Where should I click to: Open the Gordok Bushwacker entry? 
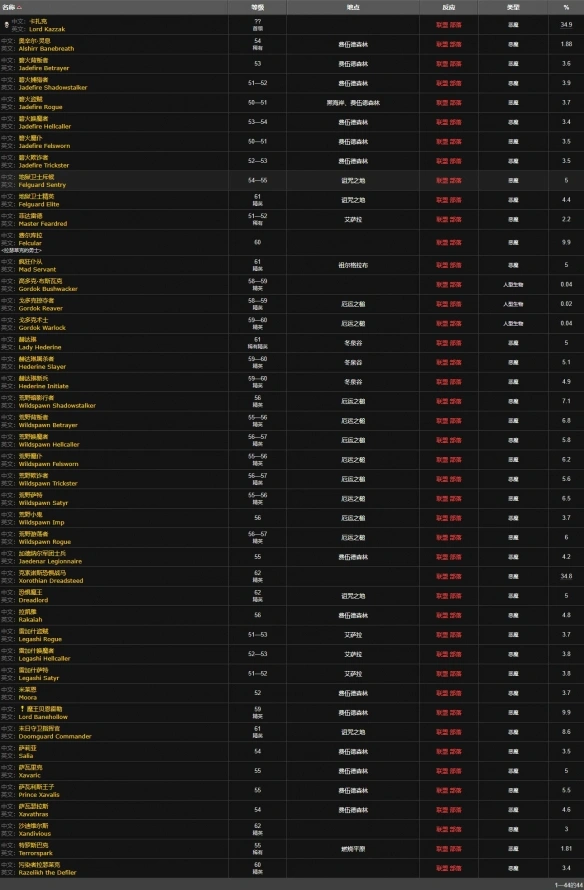pyautogui.click(x=48, y=289)
